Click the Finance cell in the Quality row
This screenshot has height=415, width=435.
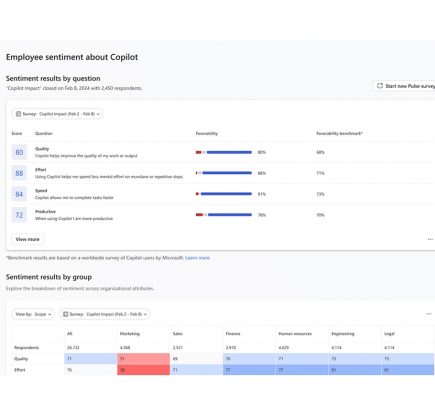click(249, 359)
